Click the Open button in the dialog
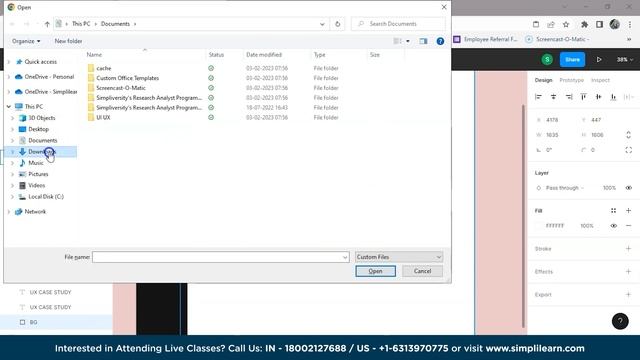The image size is (640, 360). (x=375, y=271)
